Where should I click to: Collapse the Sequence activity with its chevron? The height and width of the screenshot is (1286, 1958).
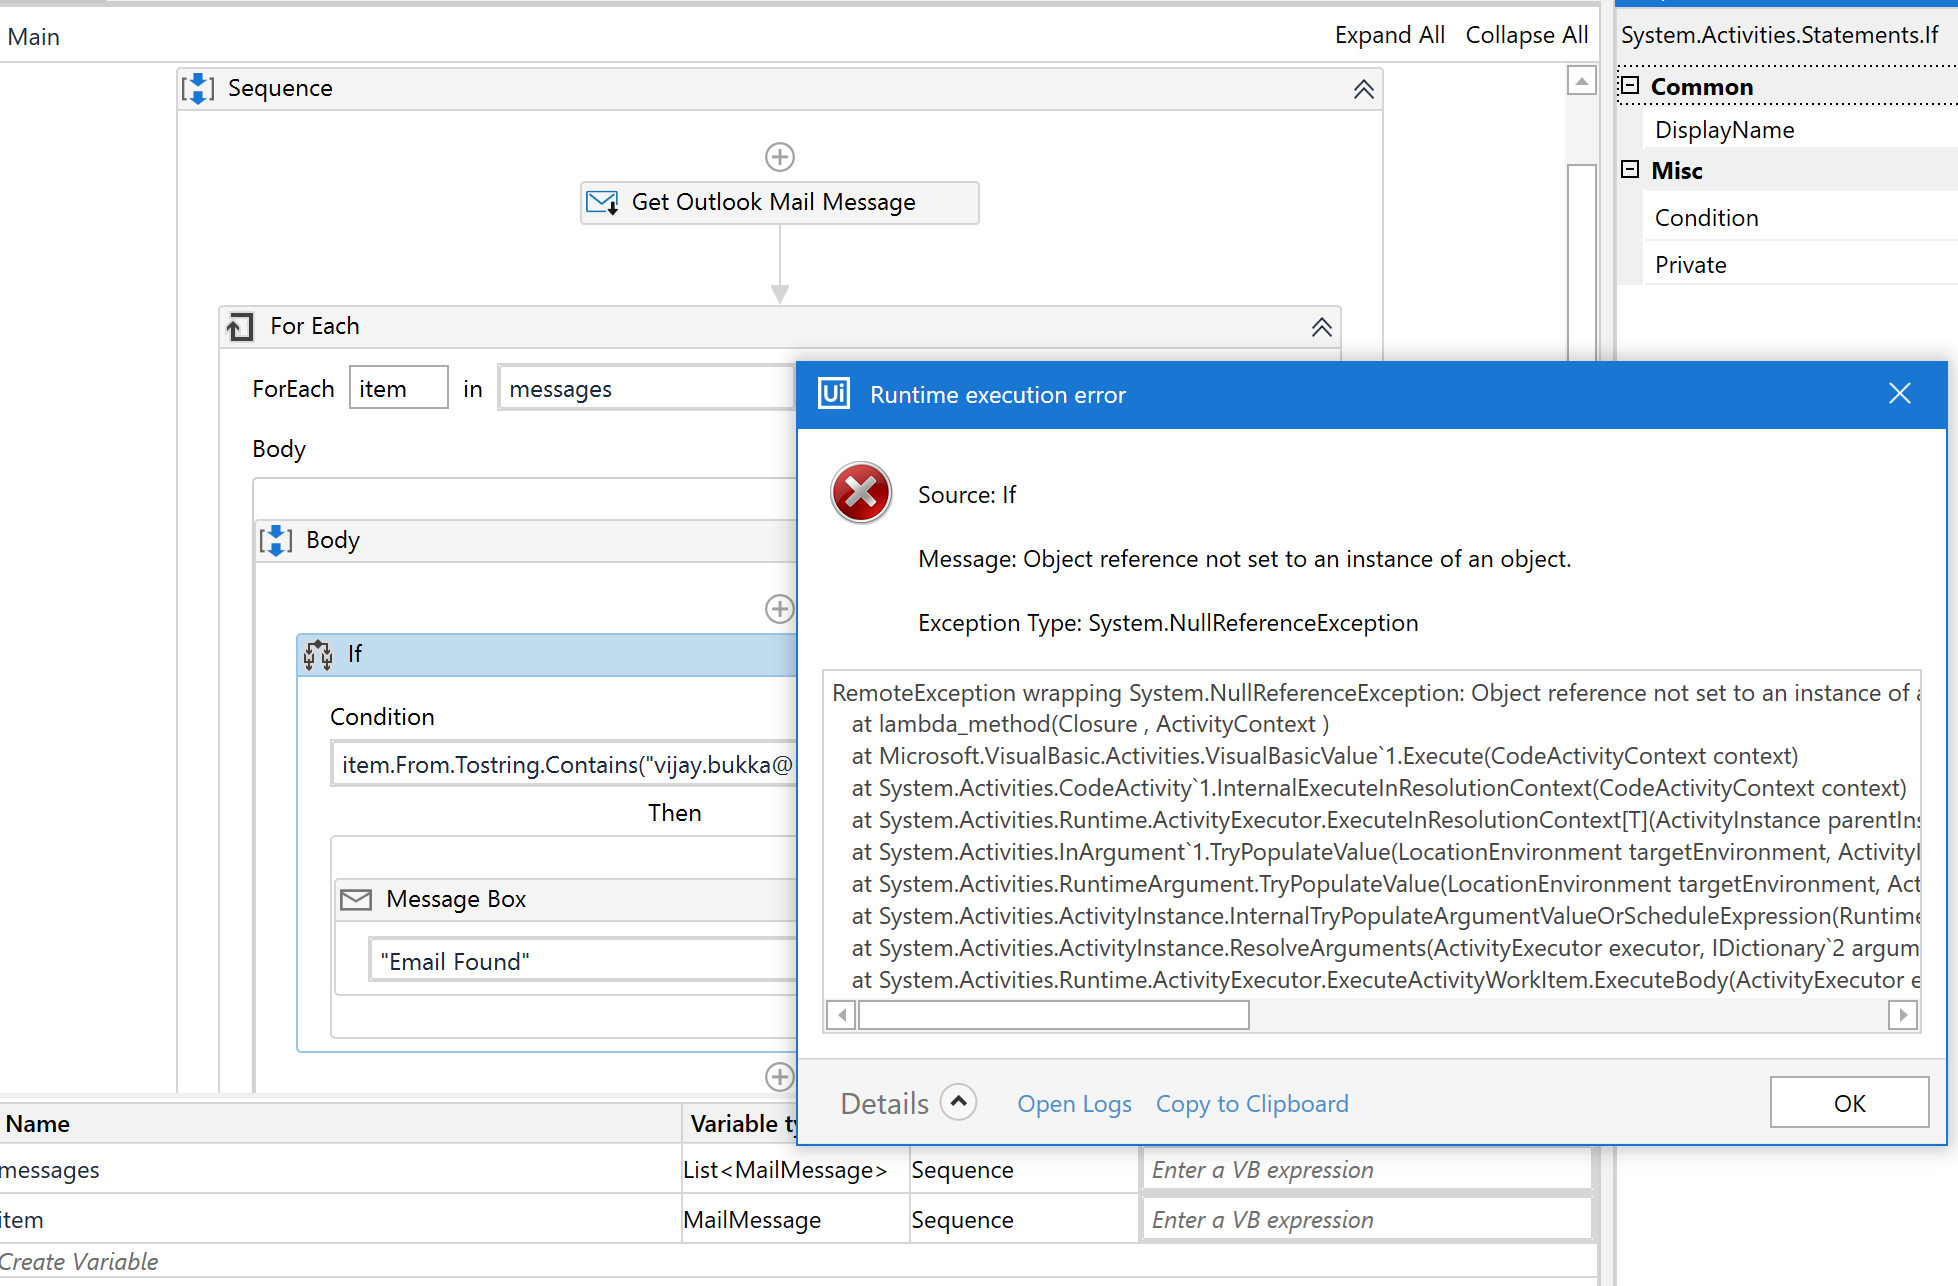pyautogui.click(x=1363, y=89)
